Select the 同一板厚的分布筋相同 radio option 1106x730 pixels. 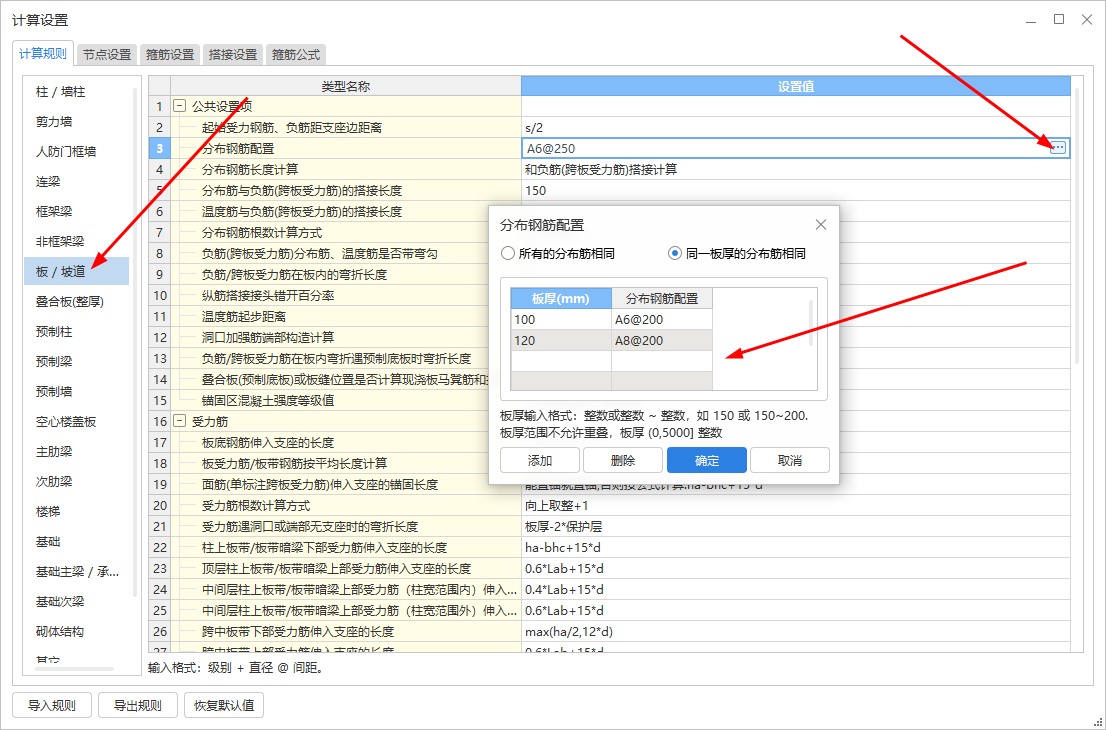(x=736, y=253)
